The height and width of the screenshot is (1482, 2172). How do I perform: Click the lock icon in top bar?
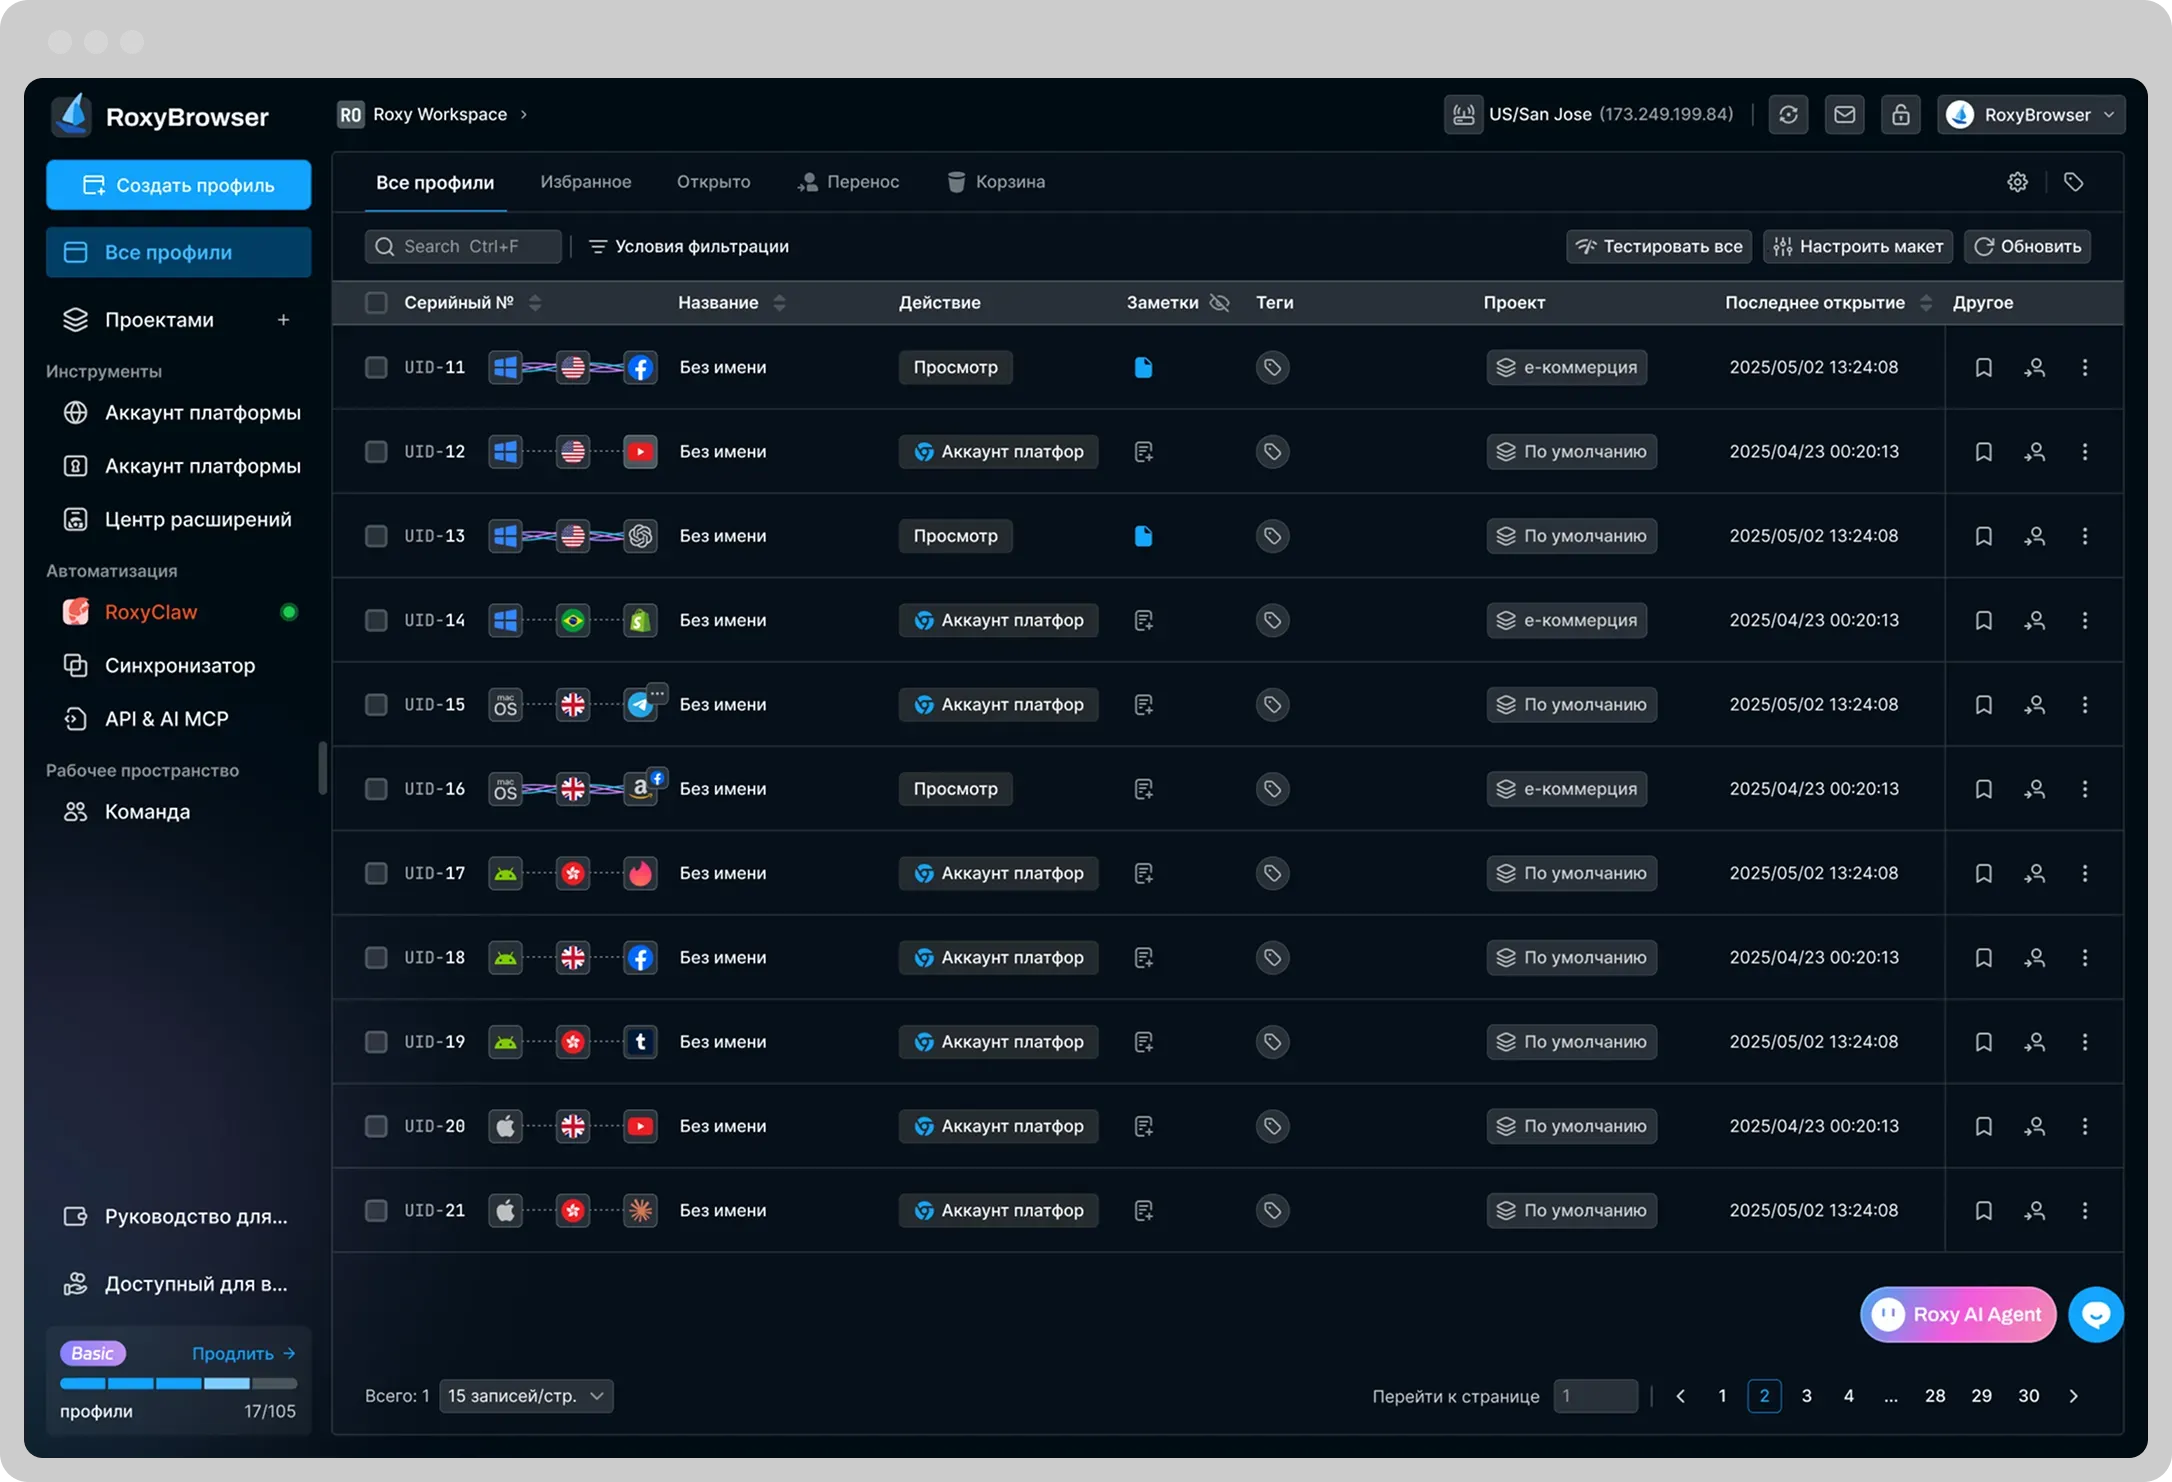[1900, 115]
